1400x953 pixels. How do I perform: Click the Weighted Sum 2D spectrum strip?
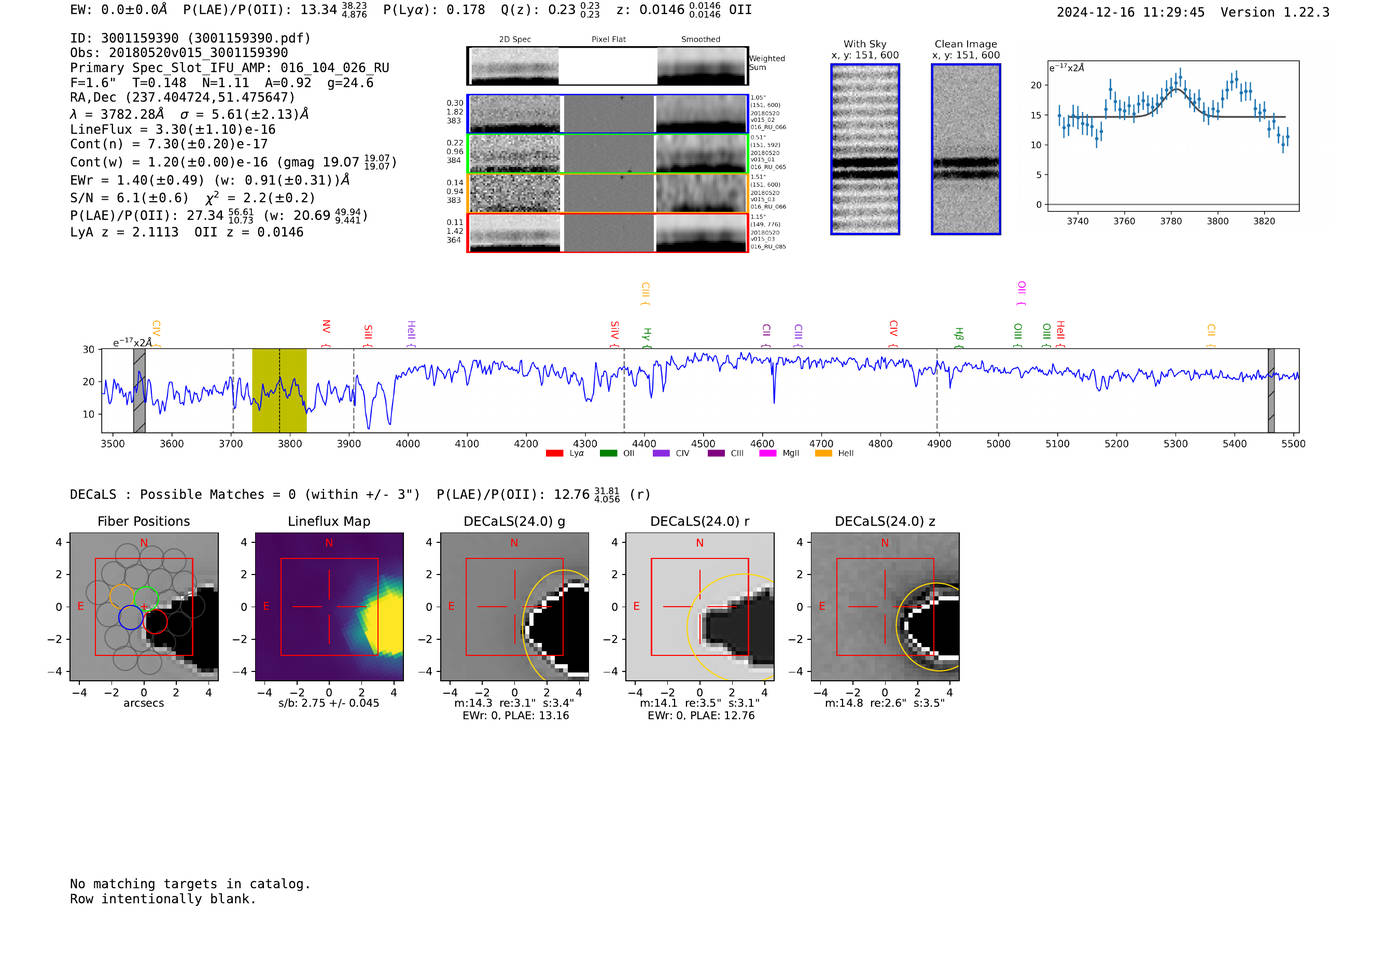[x=607, y=66]
